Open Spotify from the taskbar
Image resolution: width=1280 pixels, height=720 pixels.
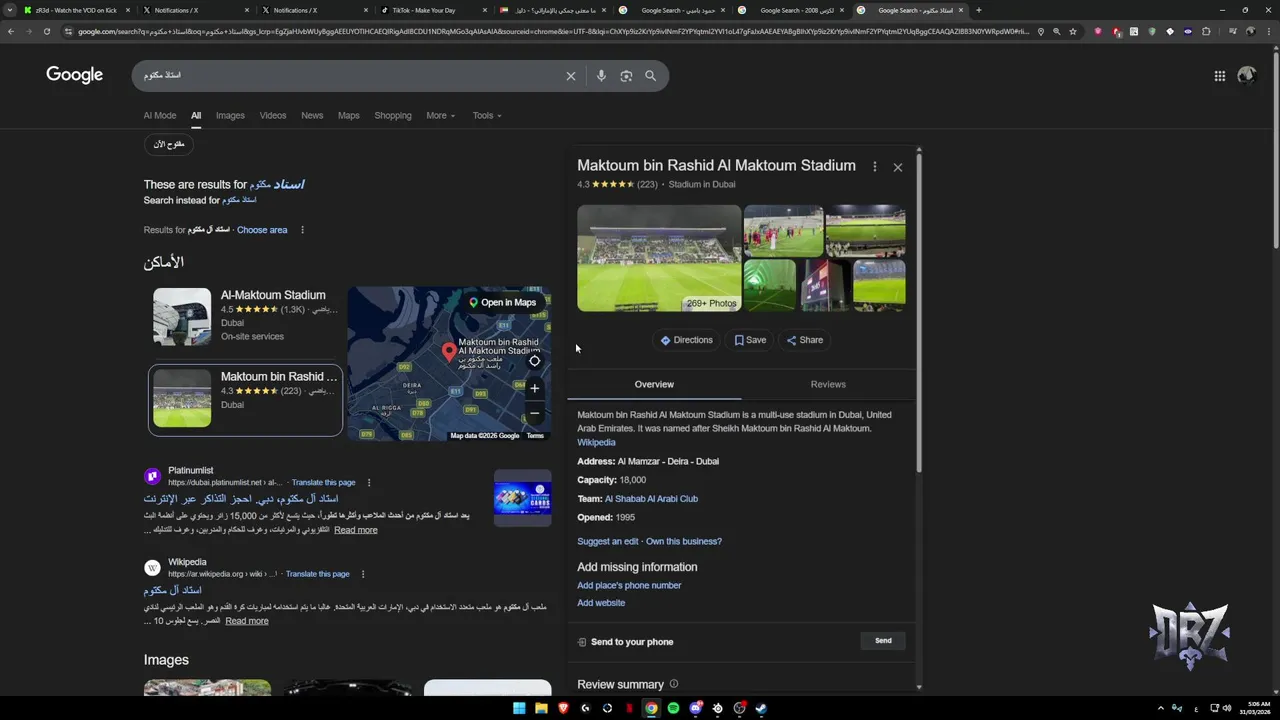pyautogui.click(x=673, y=708)
